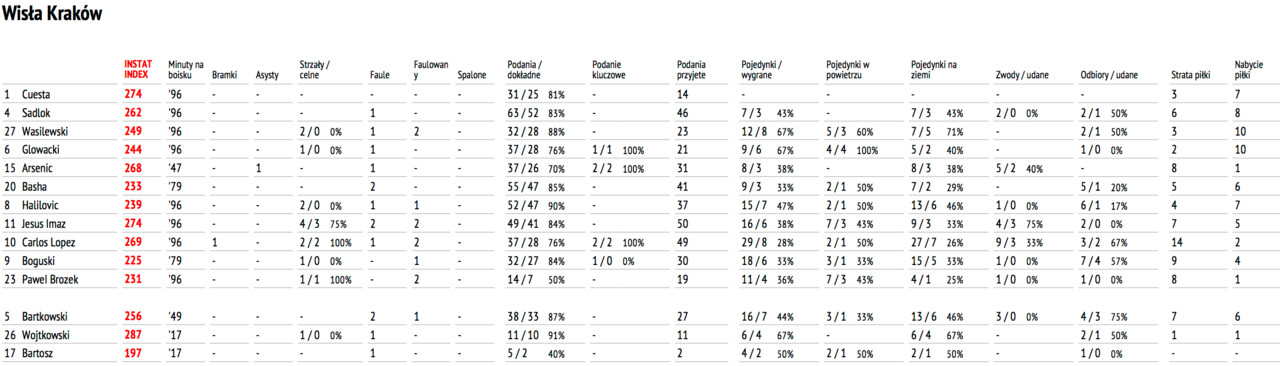Open the Minuty na boisku column header
This screenshot has height=366, width=1280.
(186, 69)
